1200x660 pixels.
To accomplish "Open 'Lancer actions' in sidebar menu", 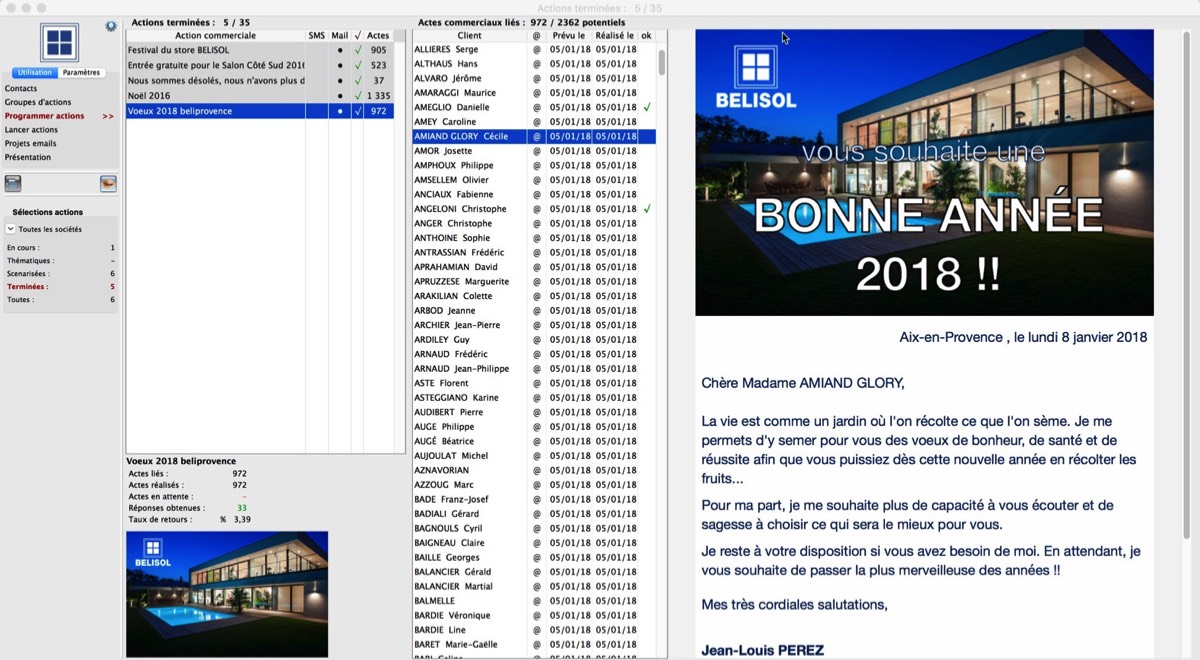I will (31, 130).
